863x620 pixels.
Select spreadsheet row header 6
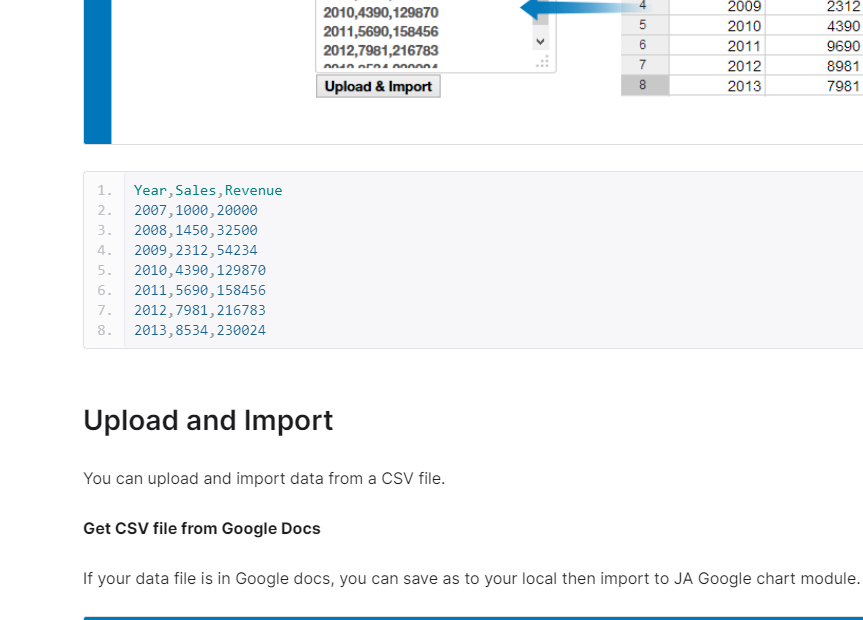point(644,46)
